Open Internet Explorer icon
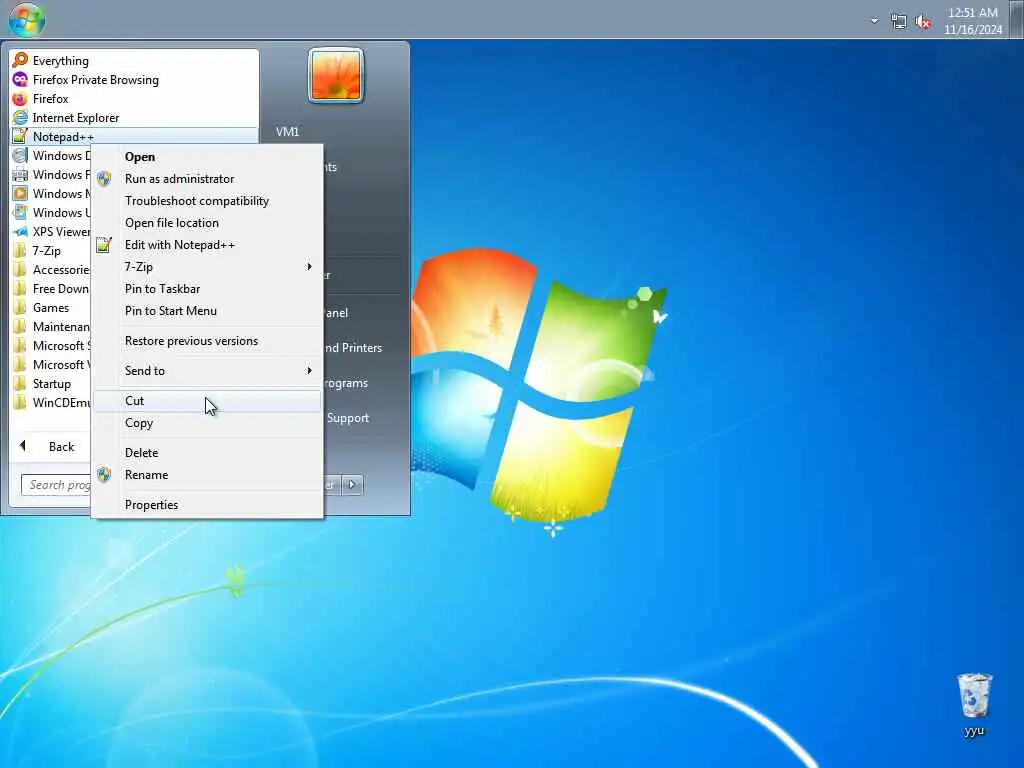The image size is (1024, 768). tap(20, 118)
